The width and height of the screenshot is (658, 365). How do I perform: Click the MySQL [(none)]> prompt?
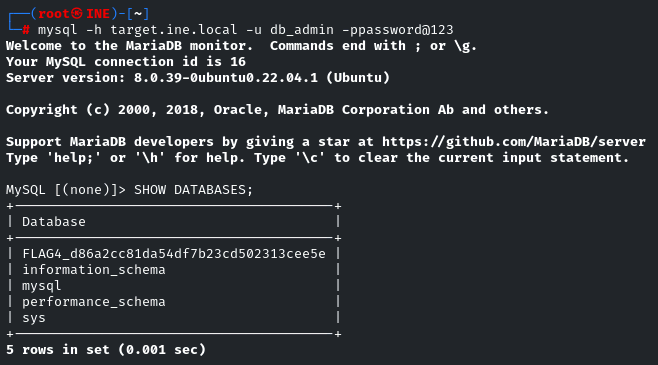point(66,190)
